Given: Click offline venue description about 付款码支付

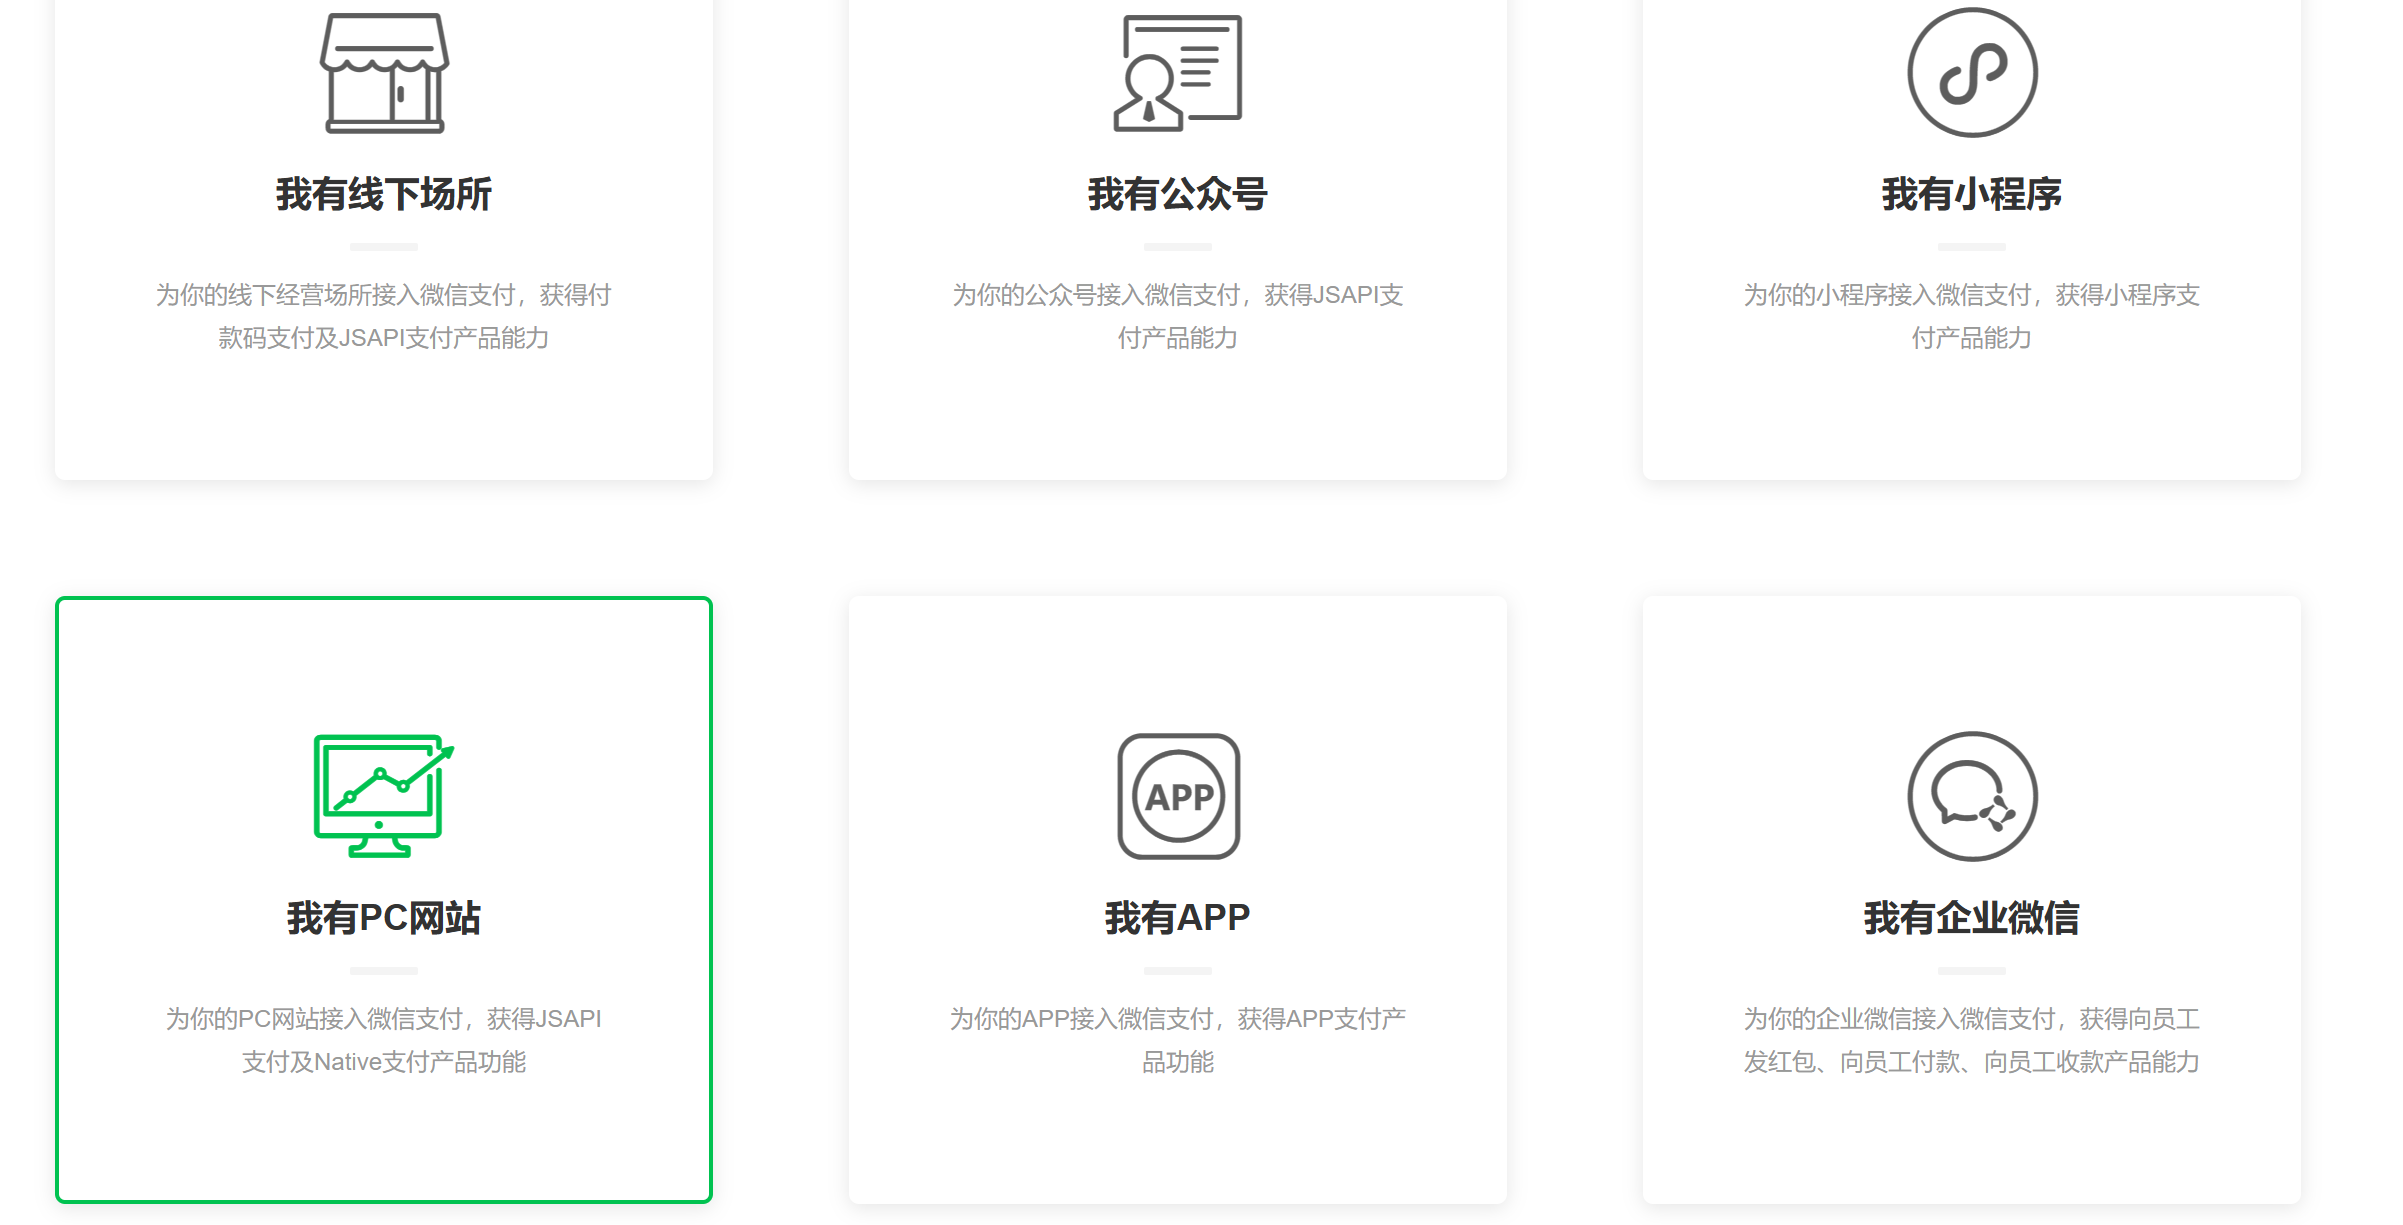Looking at the screenshot, I should click(384, 316).
